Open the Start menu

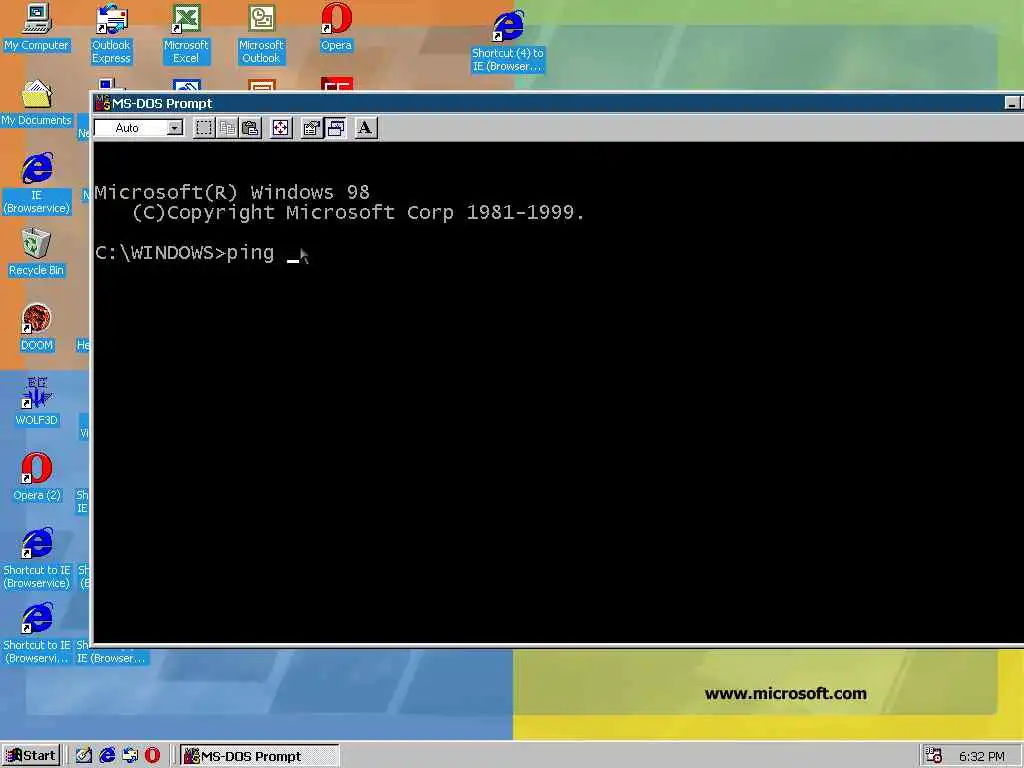point(31,756)
